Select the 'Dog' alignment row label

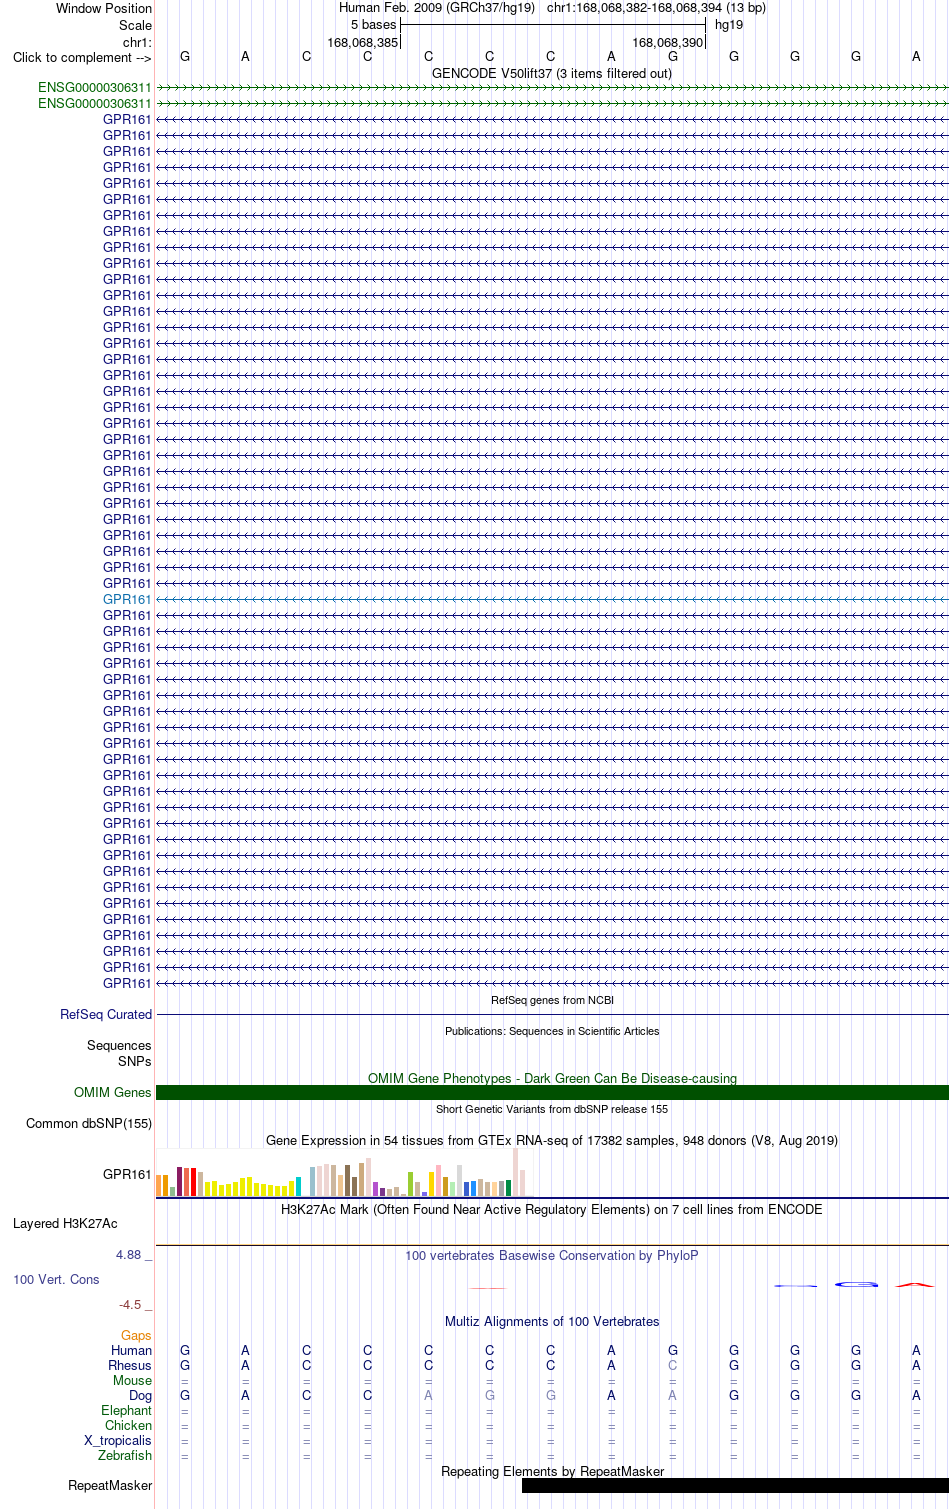point(140,1395)
